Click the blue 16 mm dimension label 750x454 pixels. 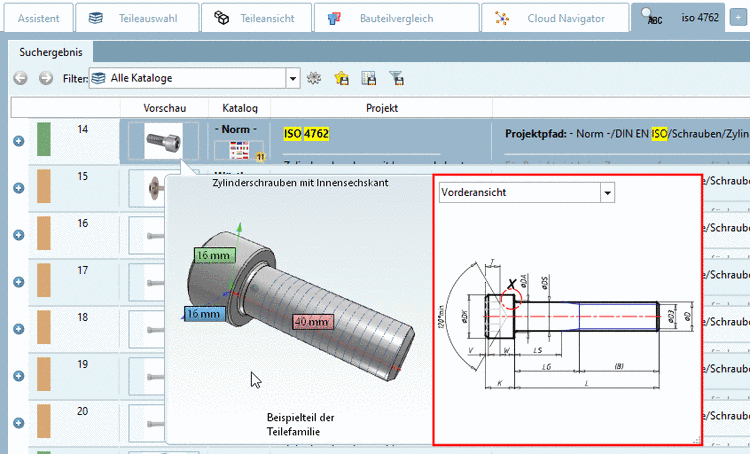point(204,314)
